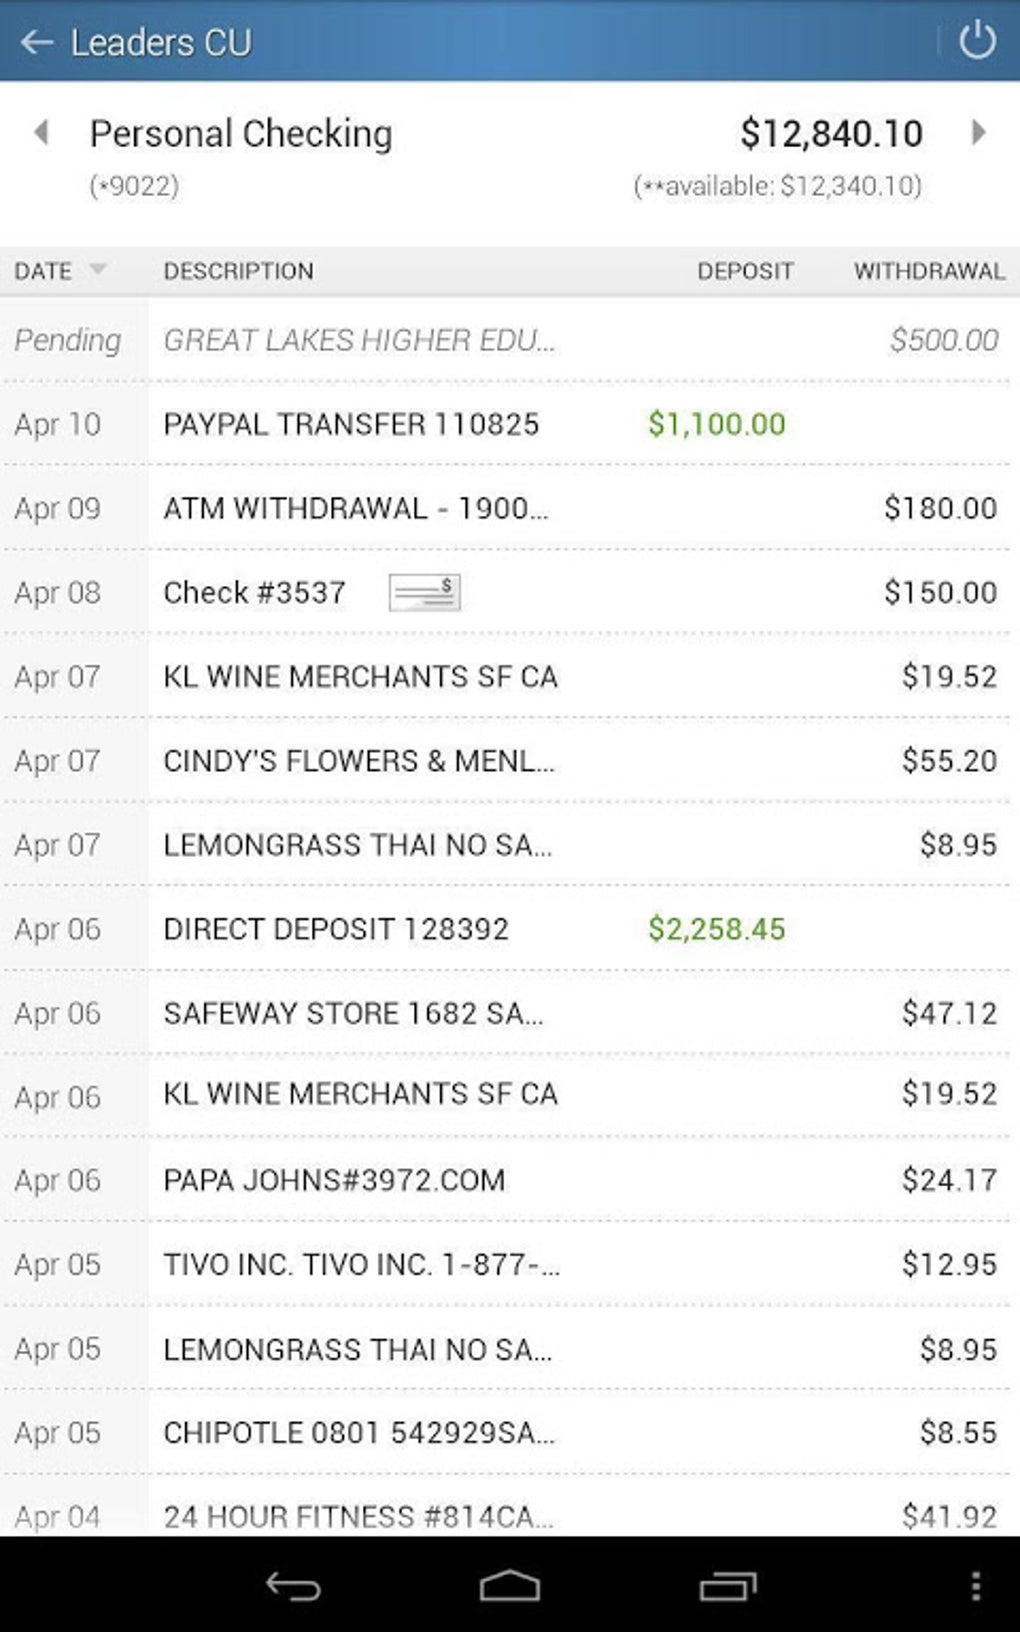The width and height of the screenshot is (1020, 1632).
Task: Tap the back arrow beside Leaders CU
Action: 37,42
